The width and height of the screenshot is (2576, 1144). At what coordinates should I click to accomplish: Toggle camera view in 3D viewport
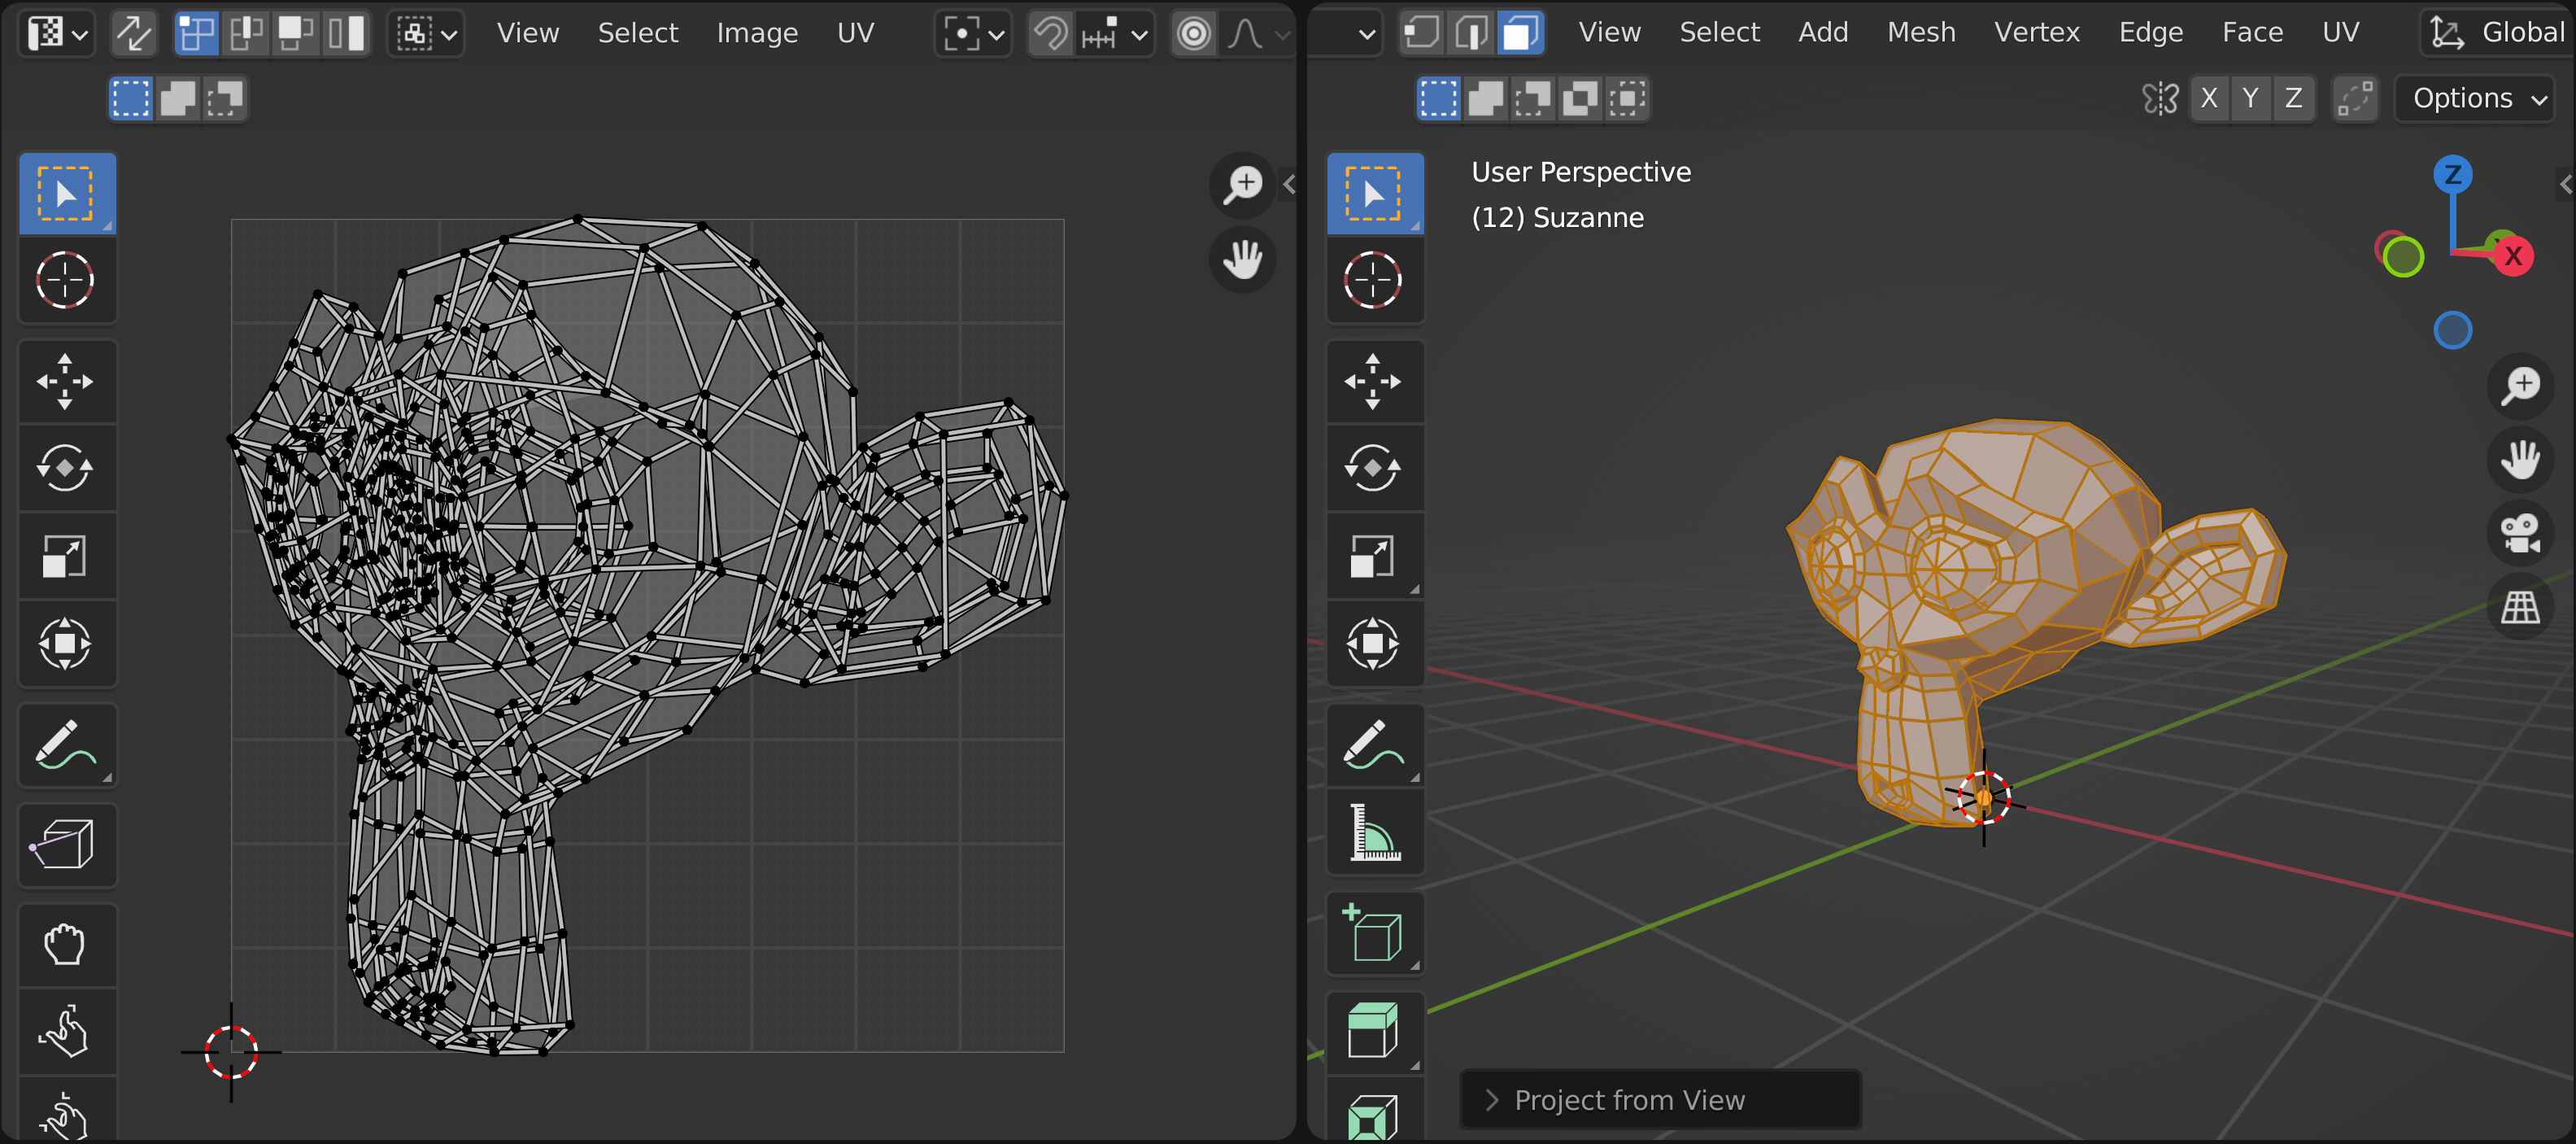(2519, 532)
